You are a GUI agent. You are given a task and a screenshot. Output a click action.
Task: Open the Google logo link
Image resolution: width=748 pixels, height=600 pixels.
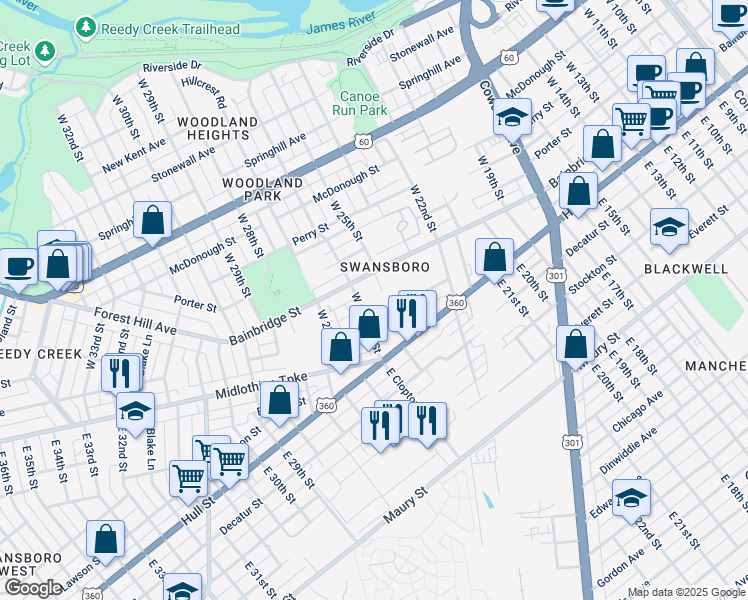[x=34, y=588]
